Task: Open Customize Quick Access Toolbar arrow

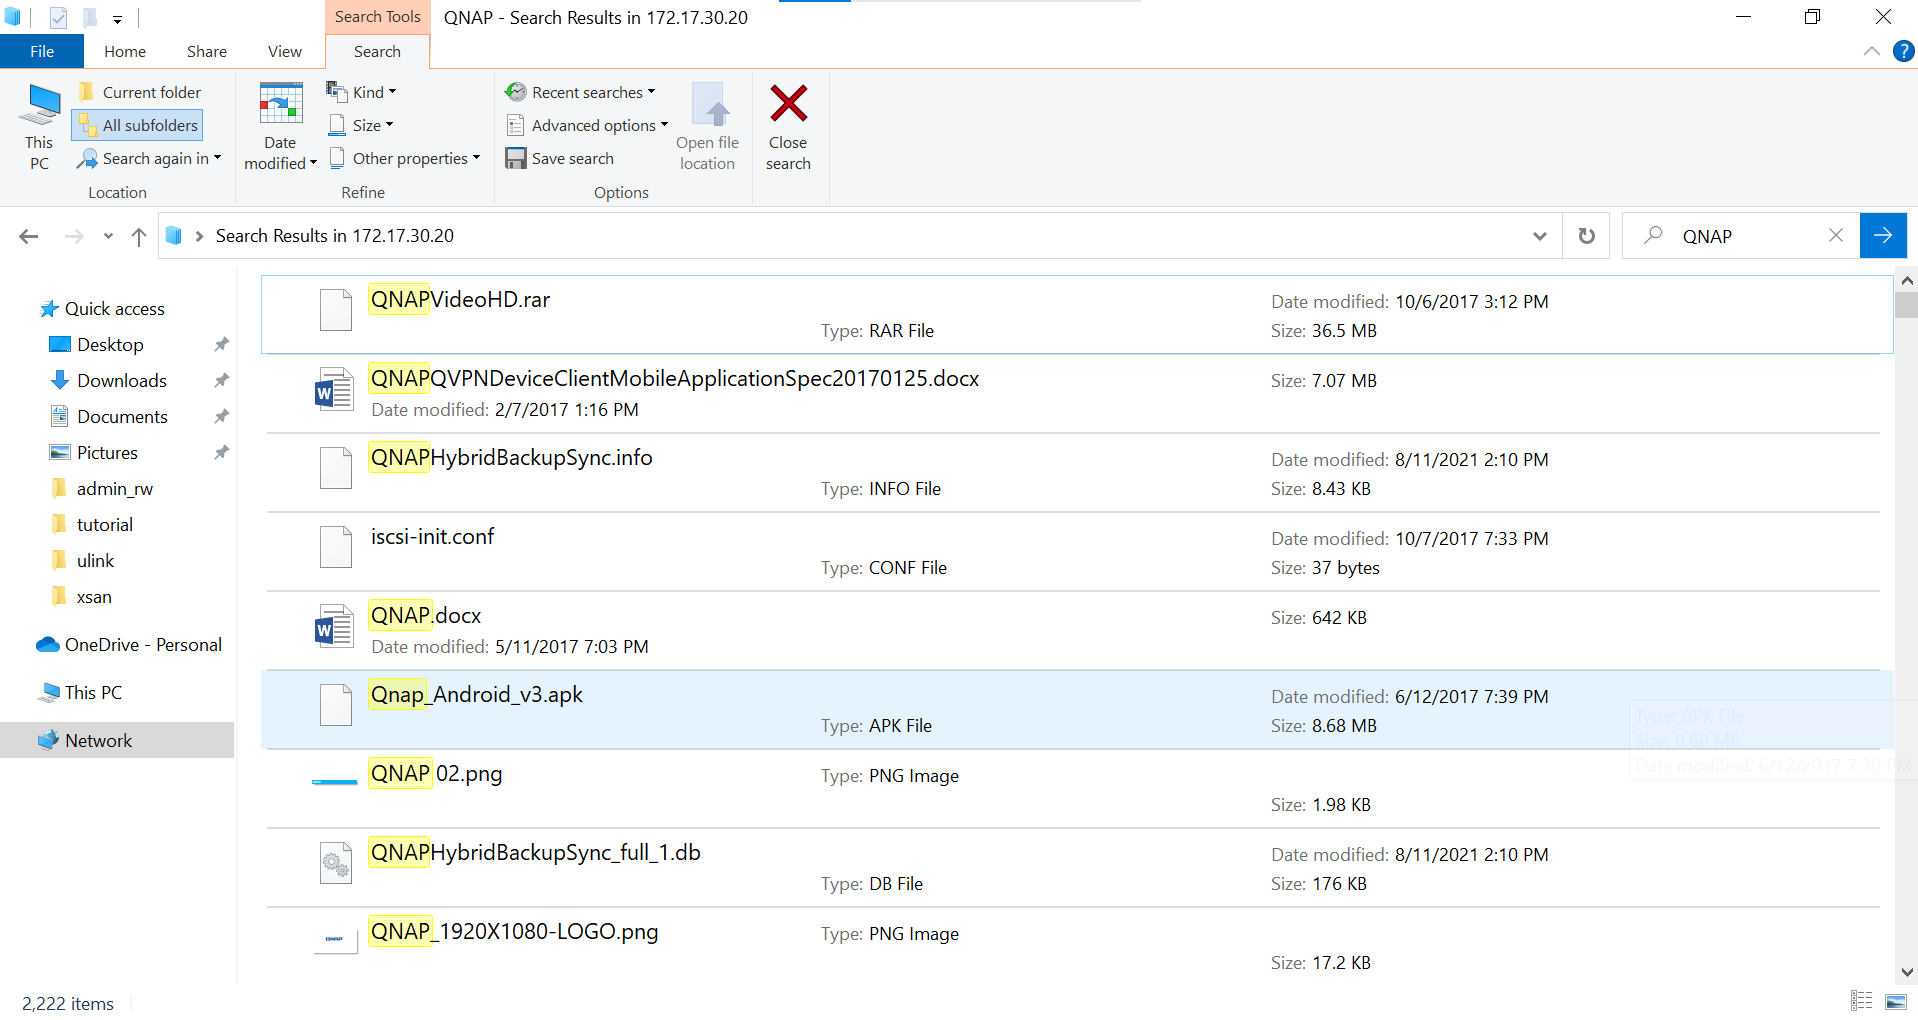Action: (117, 18)
